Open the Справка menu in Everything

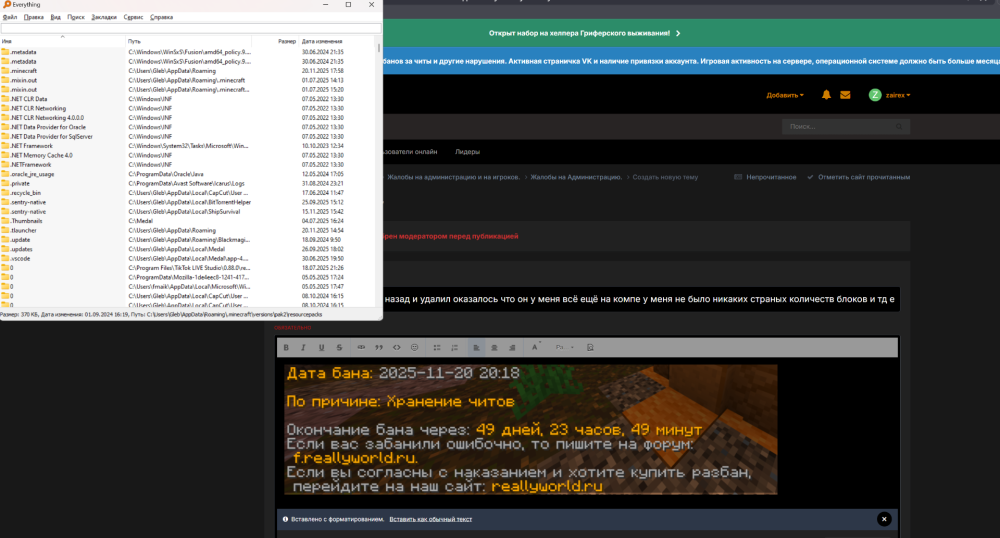click(x=161, y=17)
